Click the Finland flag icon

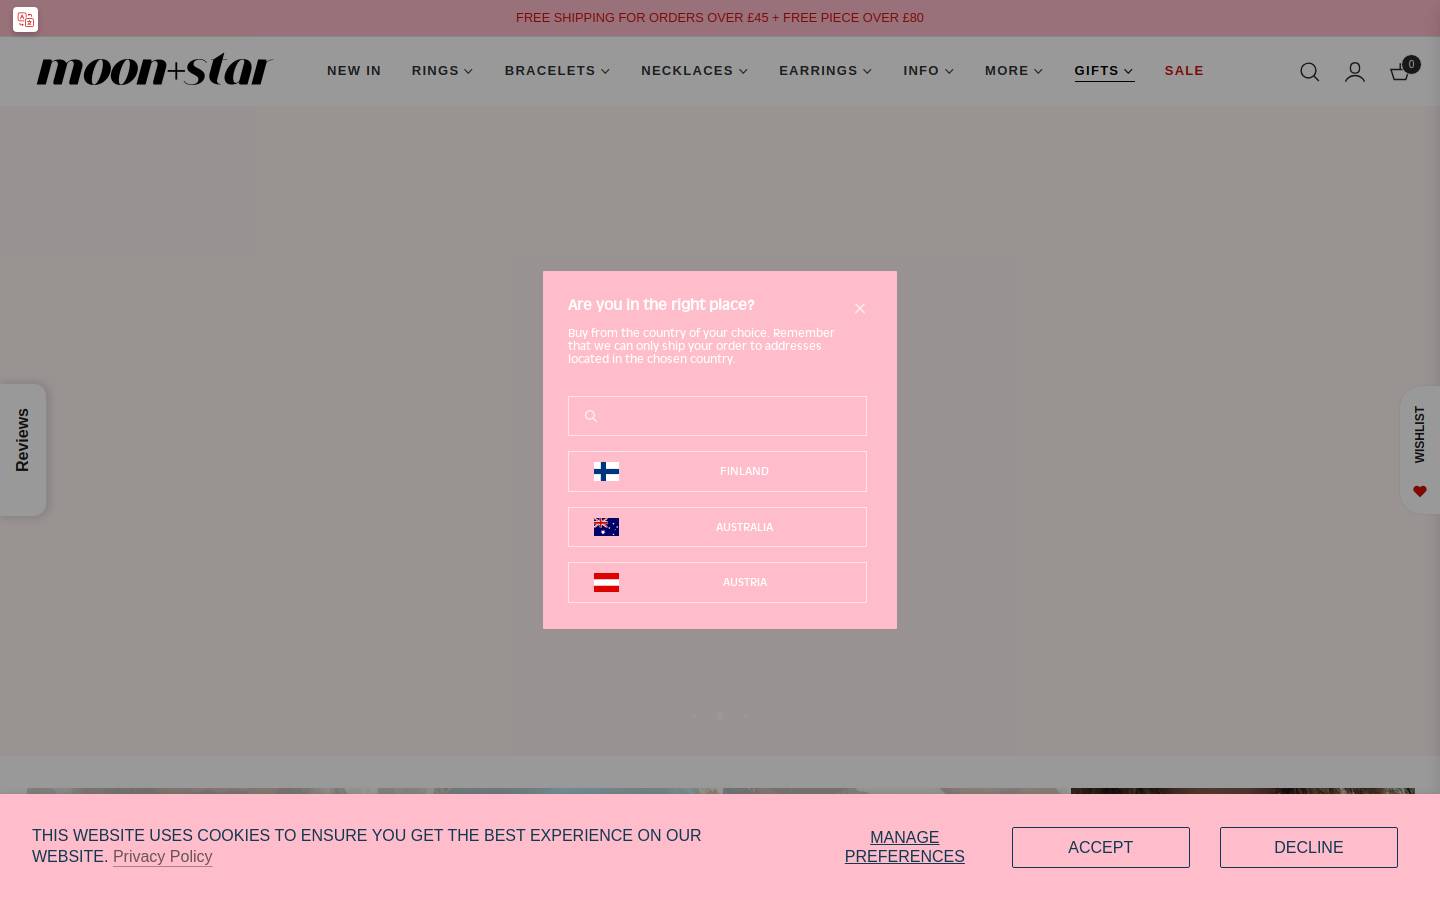coord(606,471)
